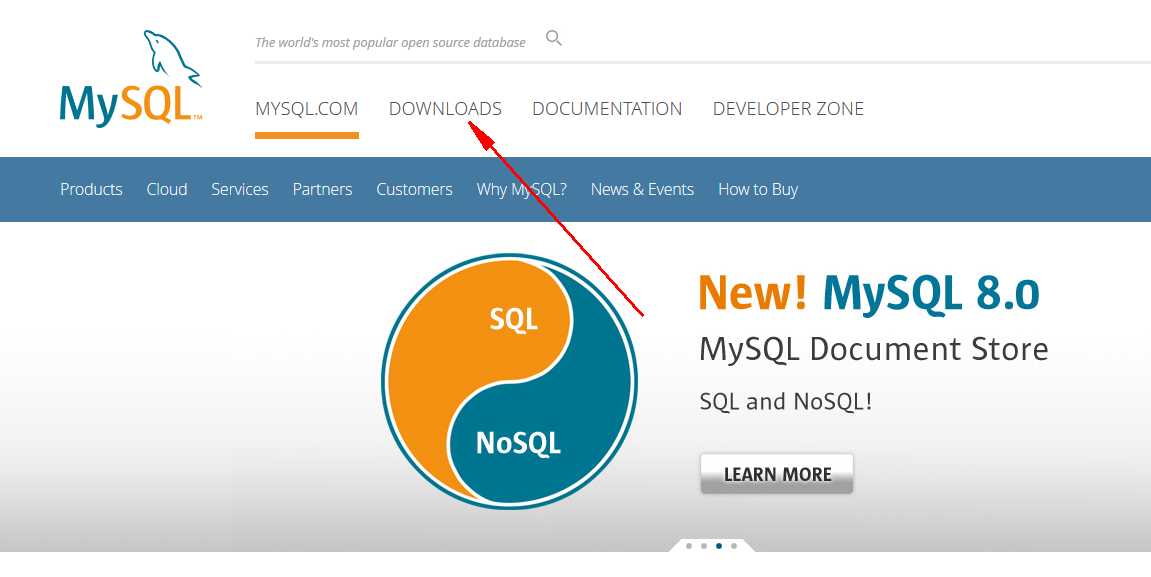The image size is (1151, 577).
Task: Open the Partners menu item
Action: 322,189
